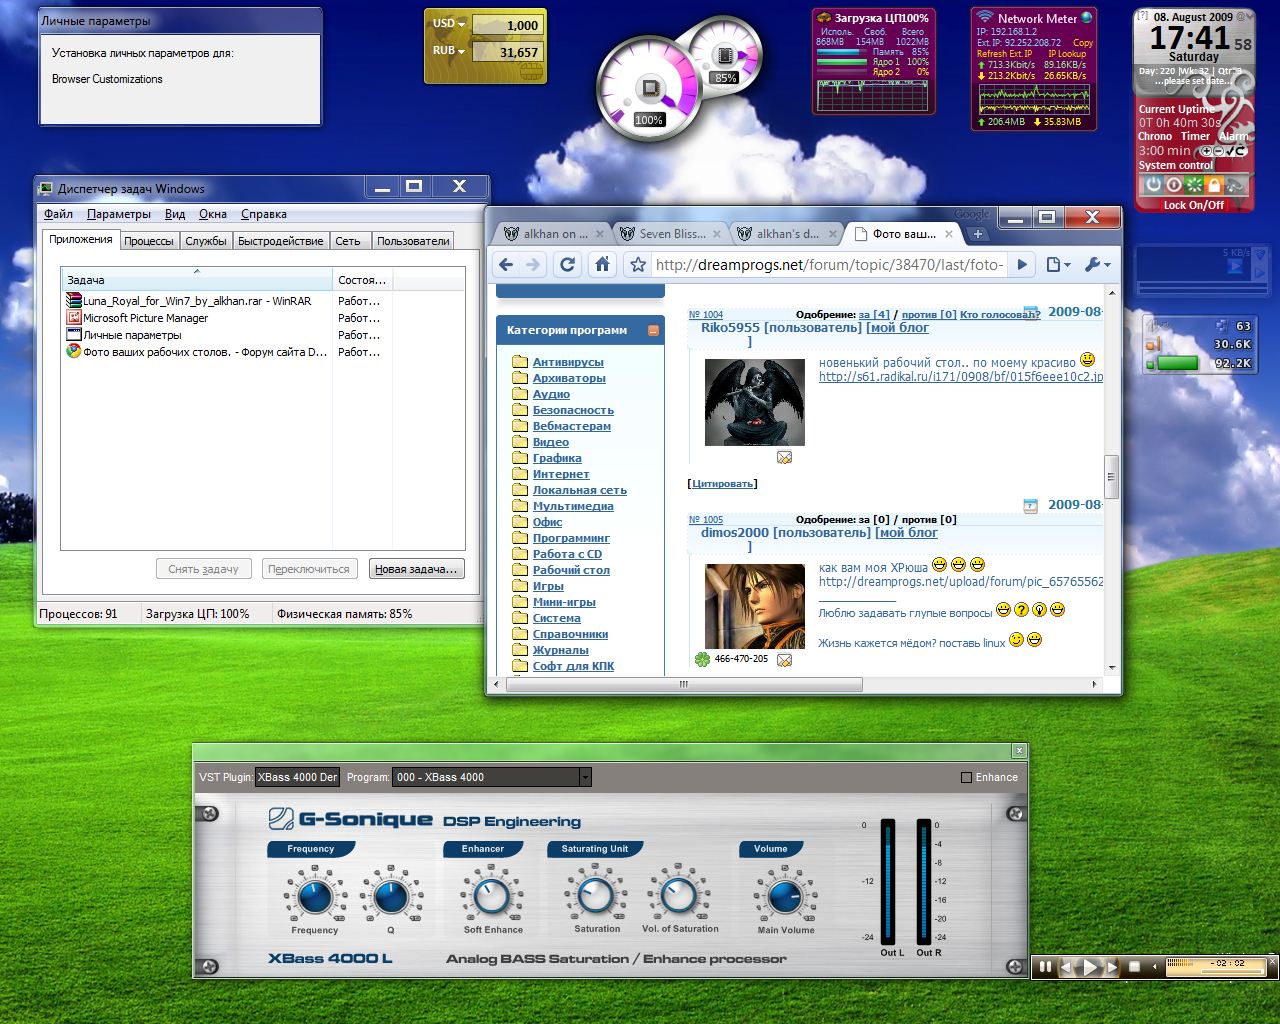Click the Saturation knob
Viewport: 1280px width, 1024px height.
tap(597, 896)
